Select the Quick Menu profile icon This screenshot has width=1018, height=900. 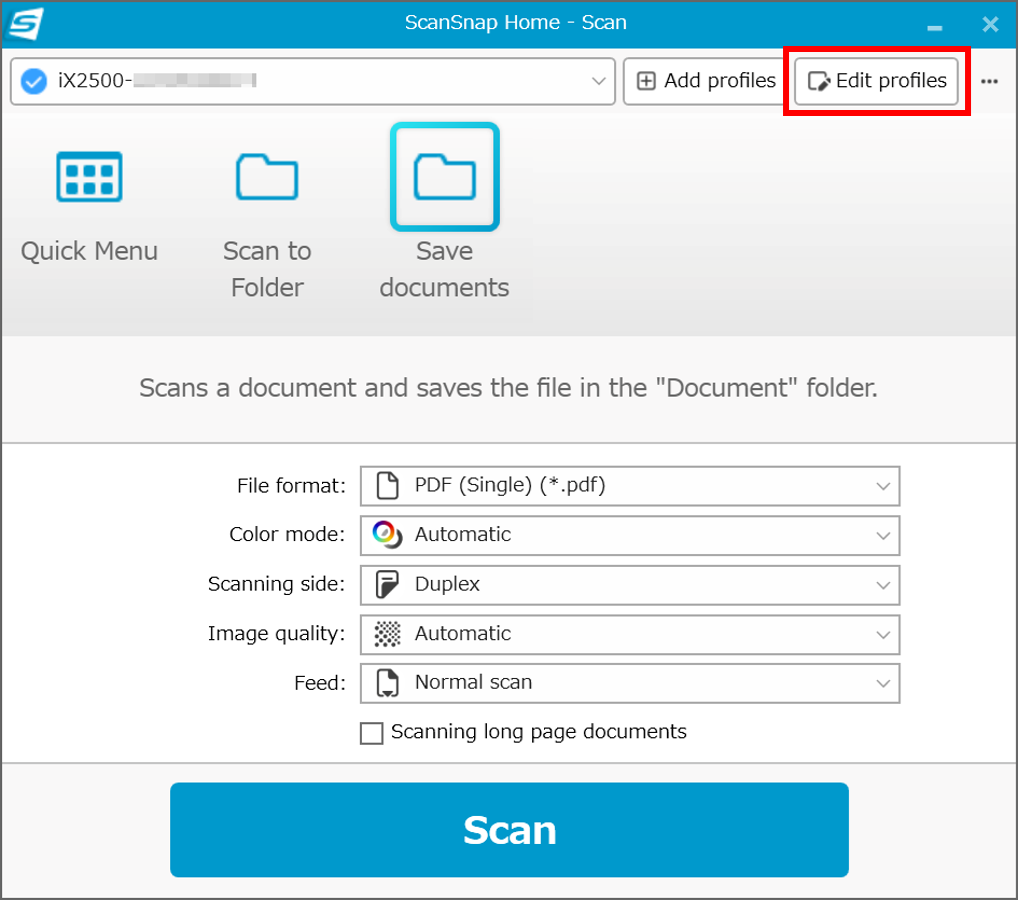tap(90, 177)
